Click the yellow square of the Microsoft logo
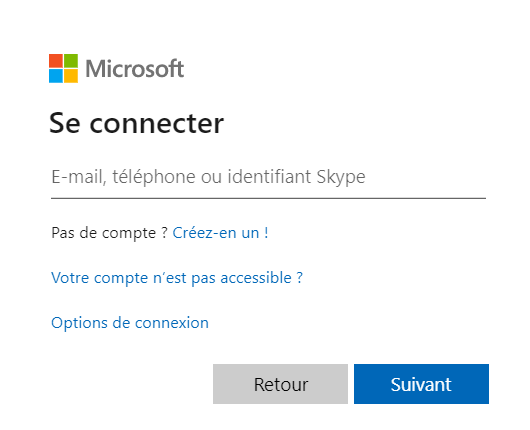Screen dimensions: 530x430 (71, 76)
